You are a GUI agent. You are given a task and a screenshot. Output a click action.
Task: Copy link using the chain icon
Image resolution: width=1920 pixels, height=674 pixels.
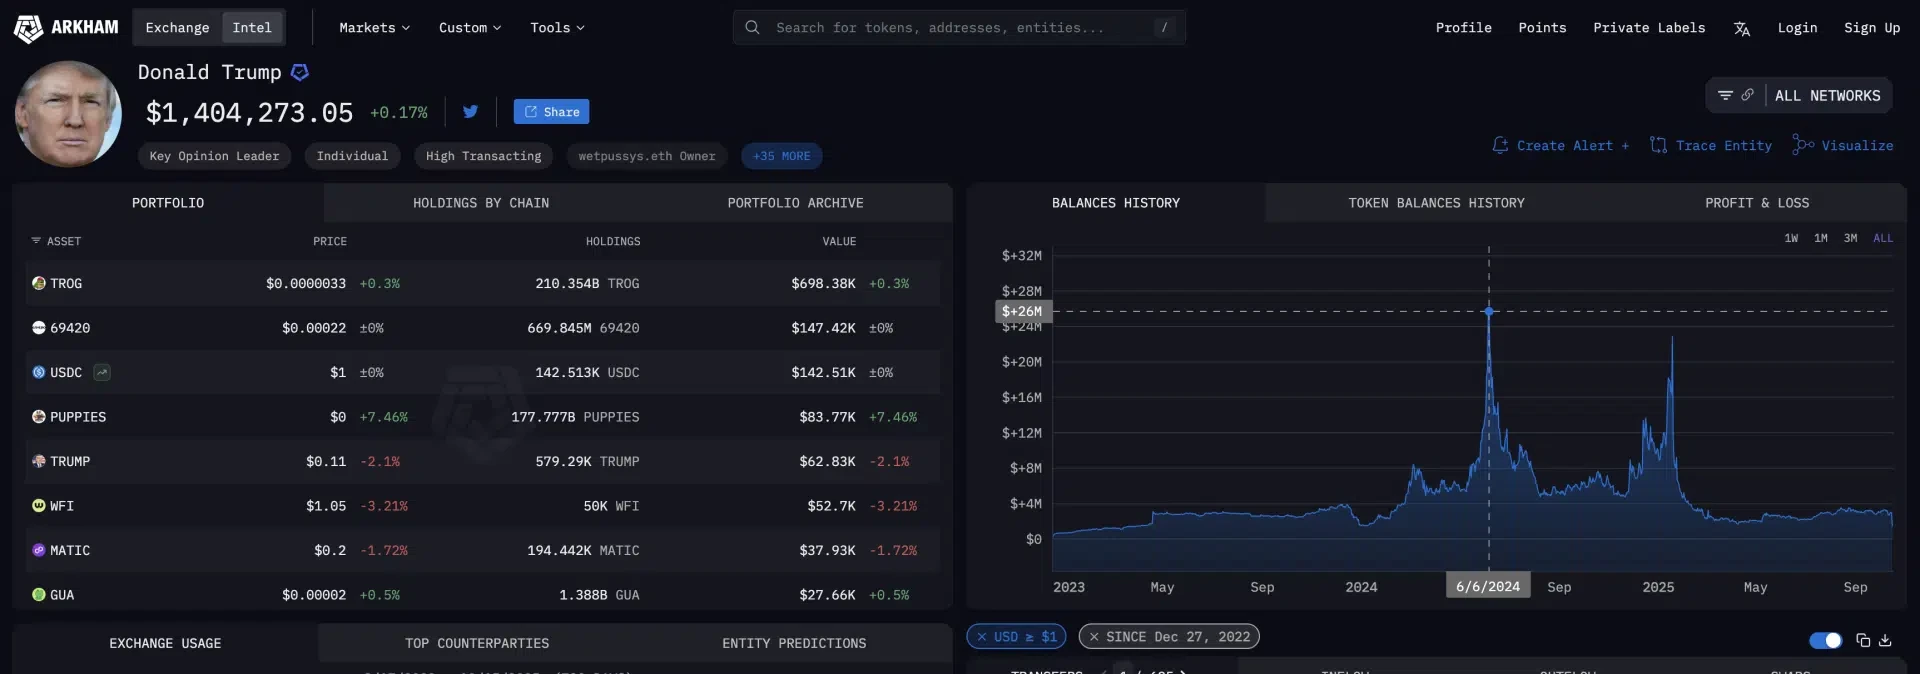click(1747, 96)
